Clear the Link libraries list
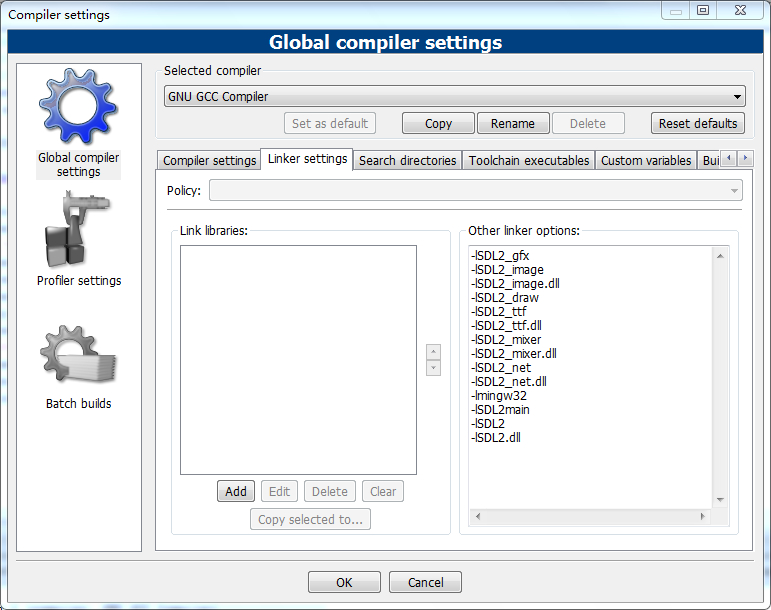Image resolution: width=771 pixels, height=610 pixels. pyautogui.click(x=383, y=491)
